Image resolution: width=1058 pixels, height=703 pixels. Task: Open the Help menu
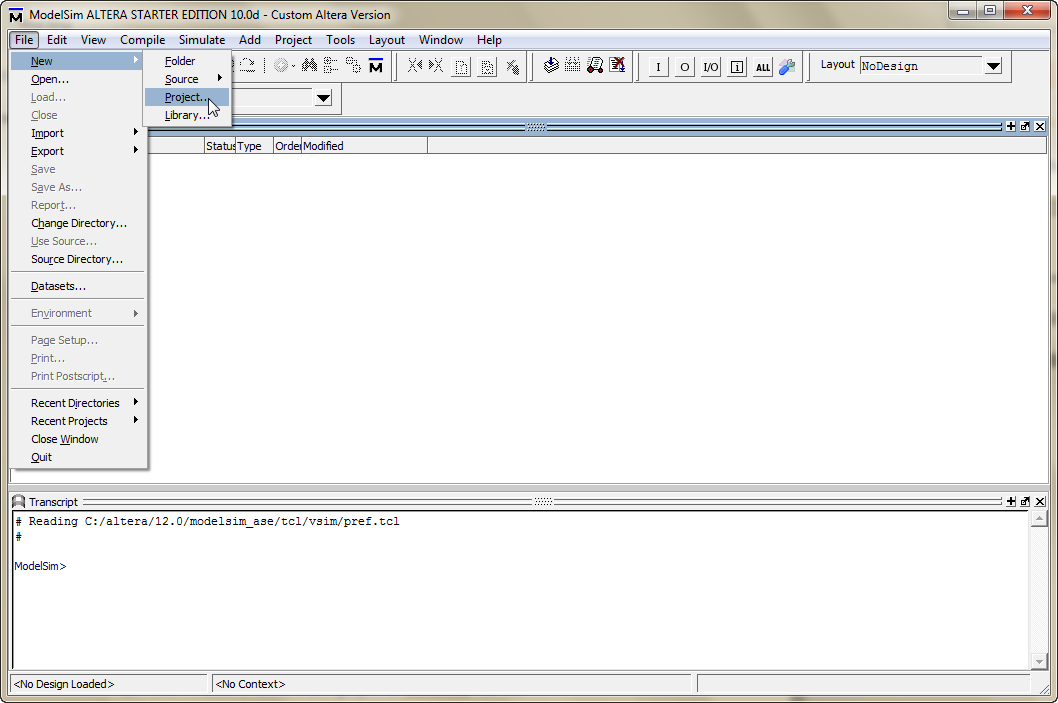click(489, 40)
